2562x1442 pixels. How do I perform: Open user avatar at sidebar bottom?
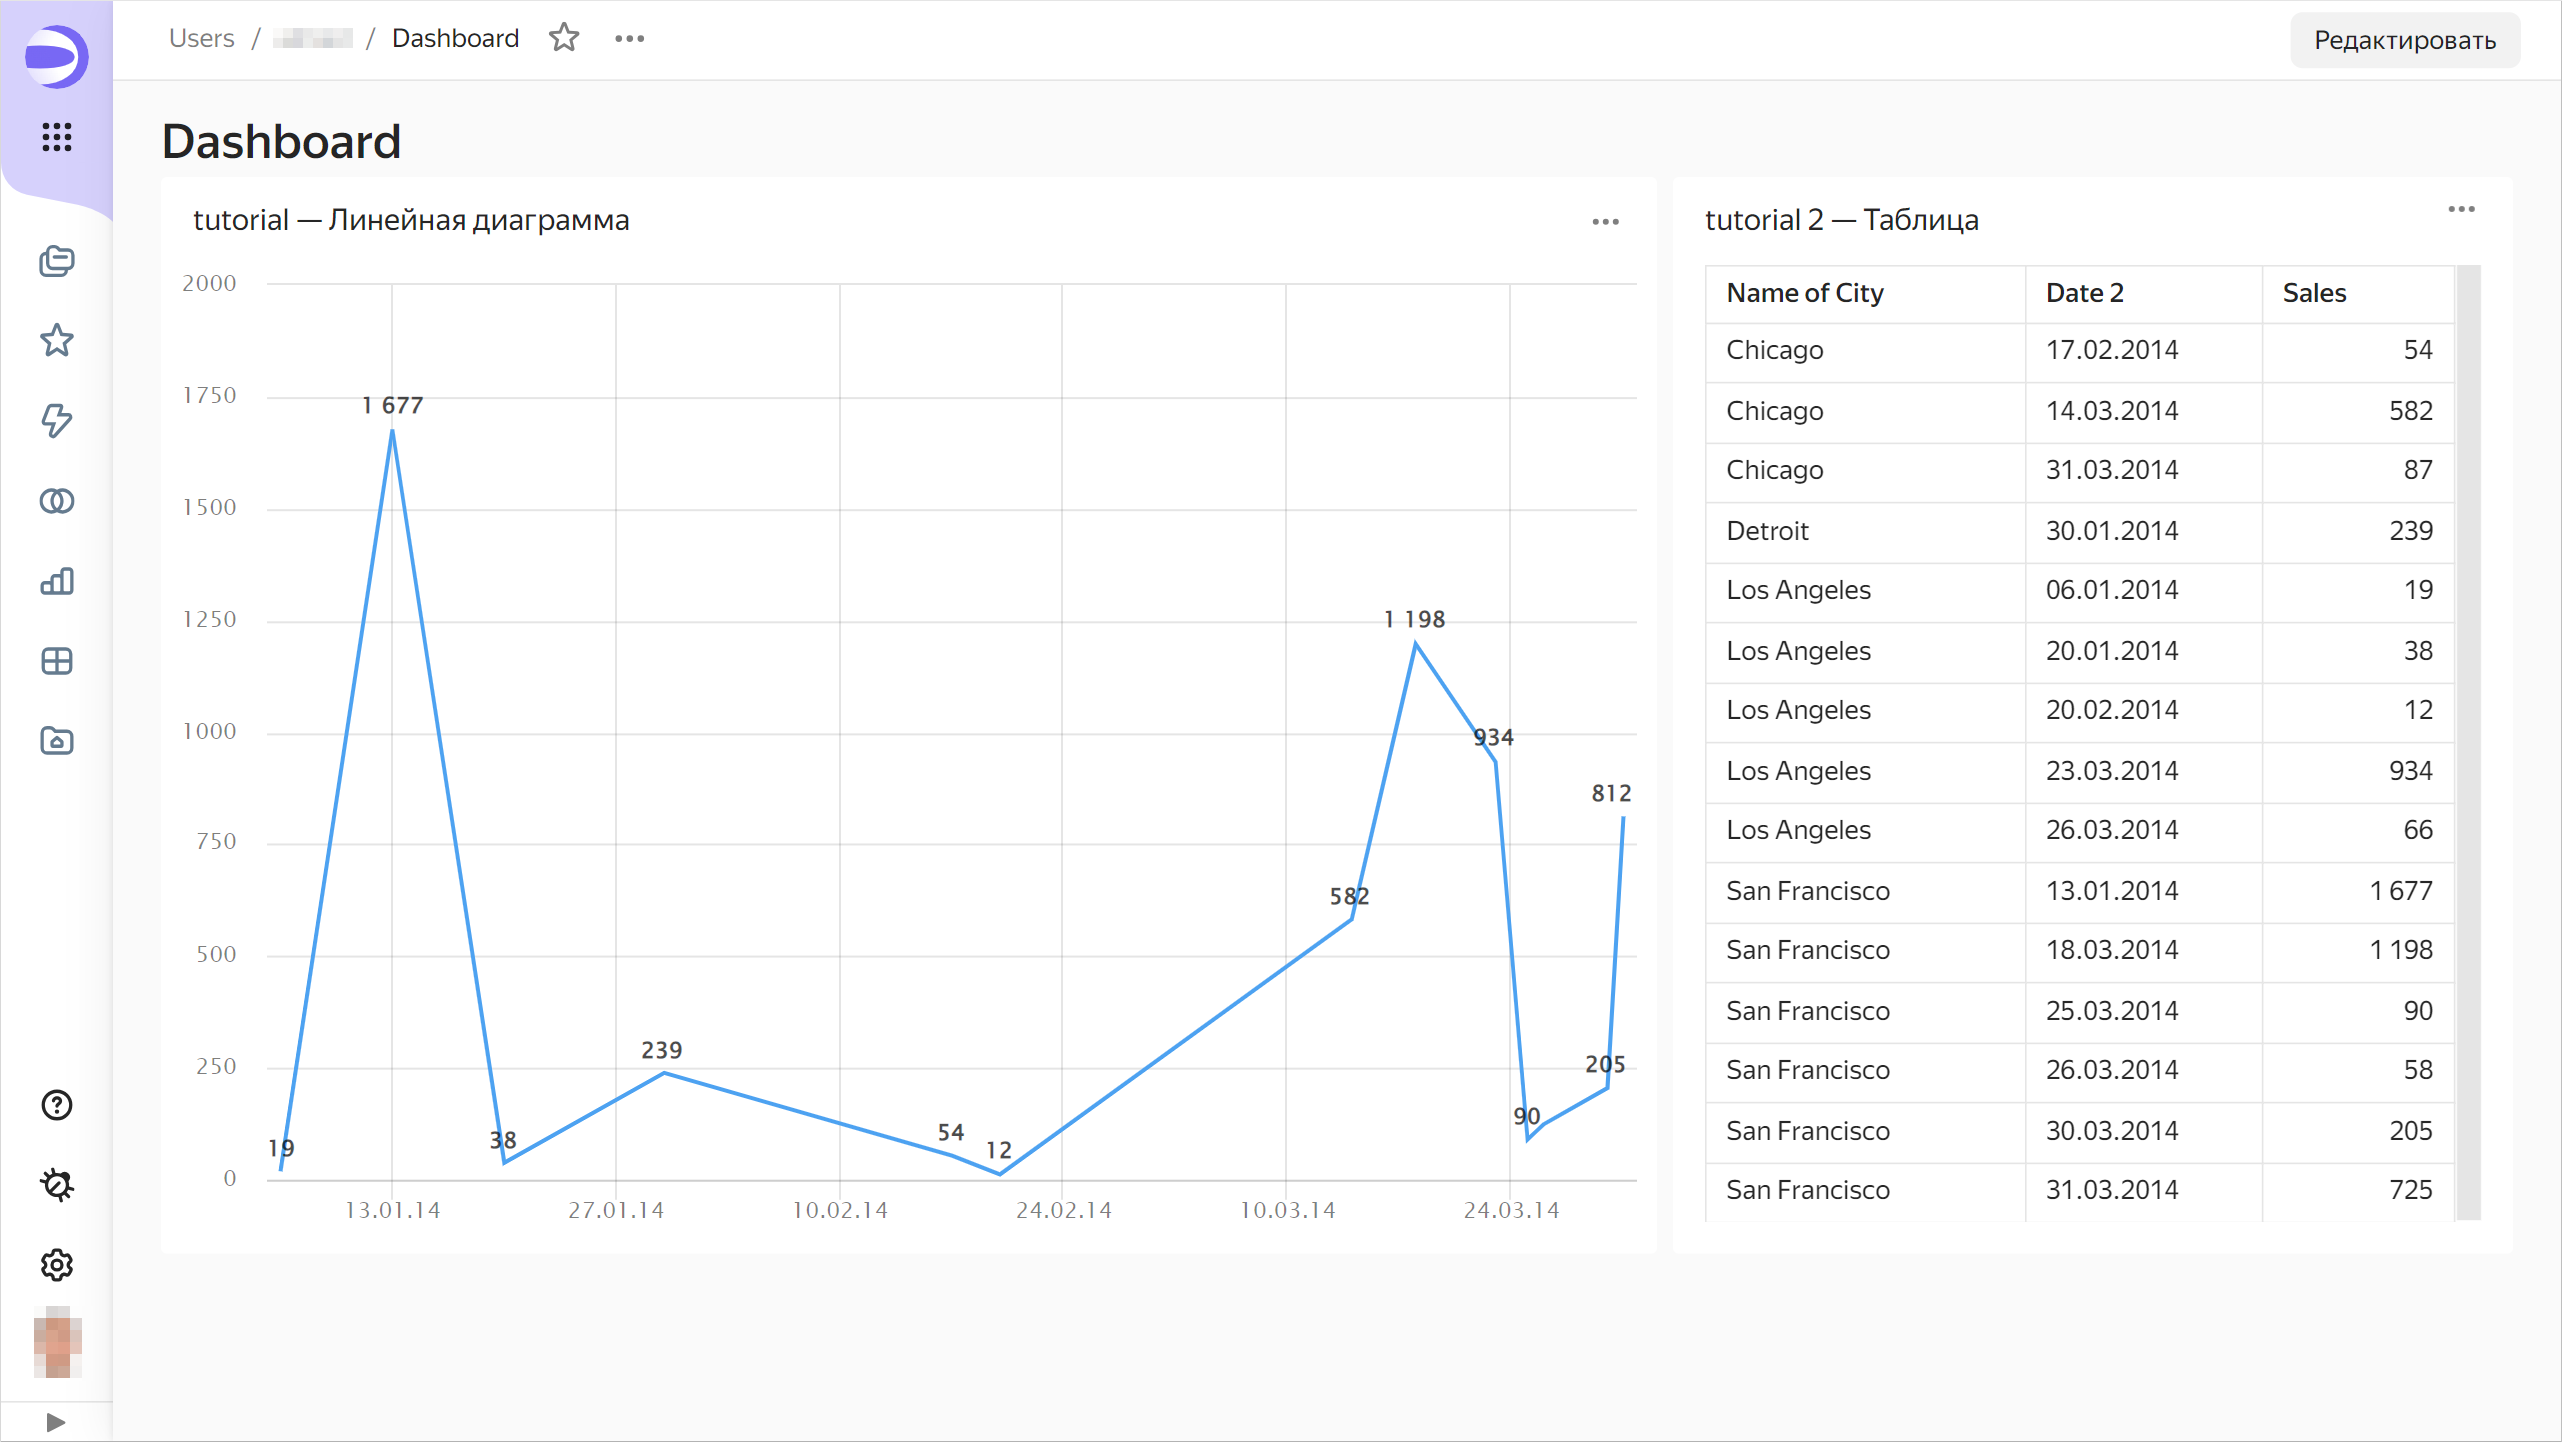[56, 1342]
